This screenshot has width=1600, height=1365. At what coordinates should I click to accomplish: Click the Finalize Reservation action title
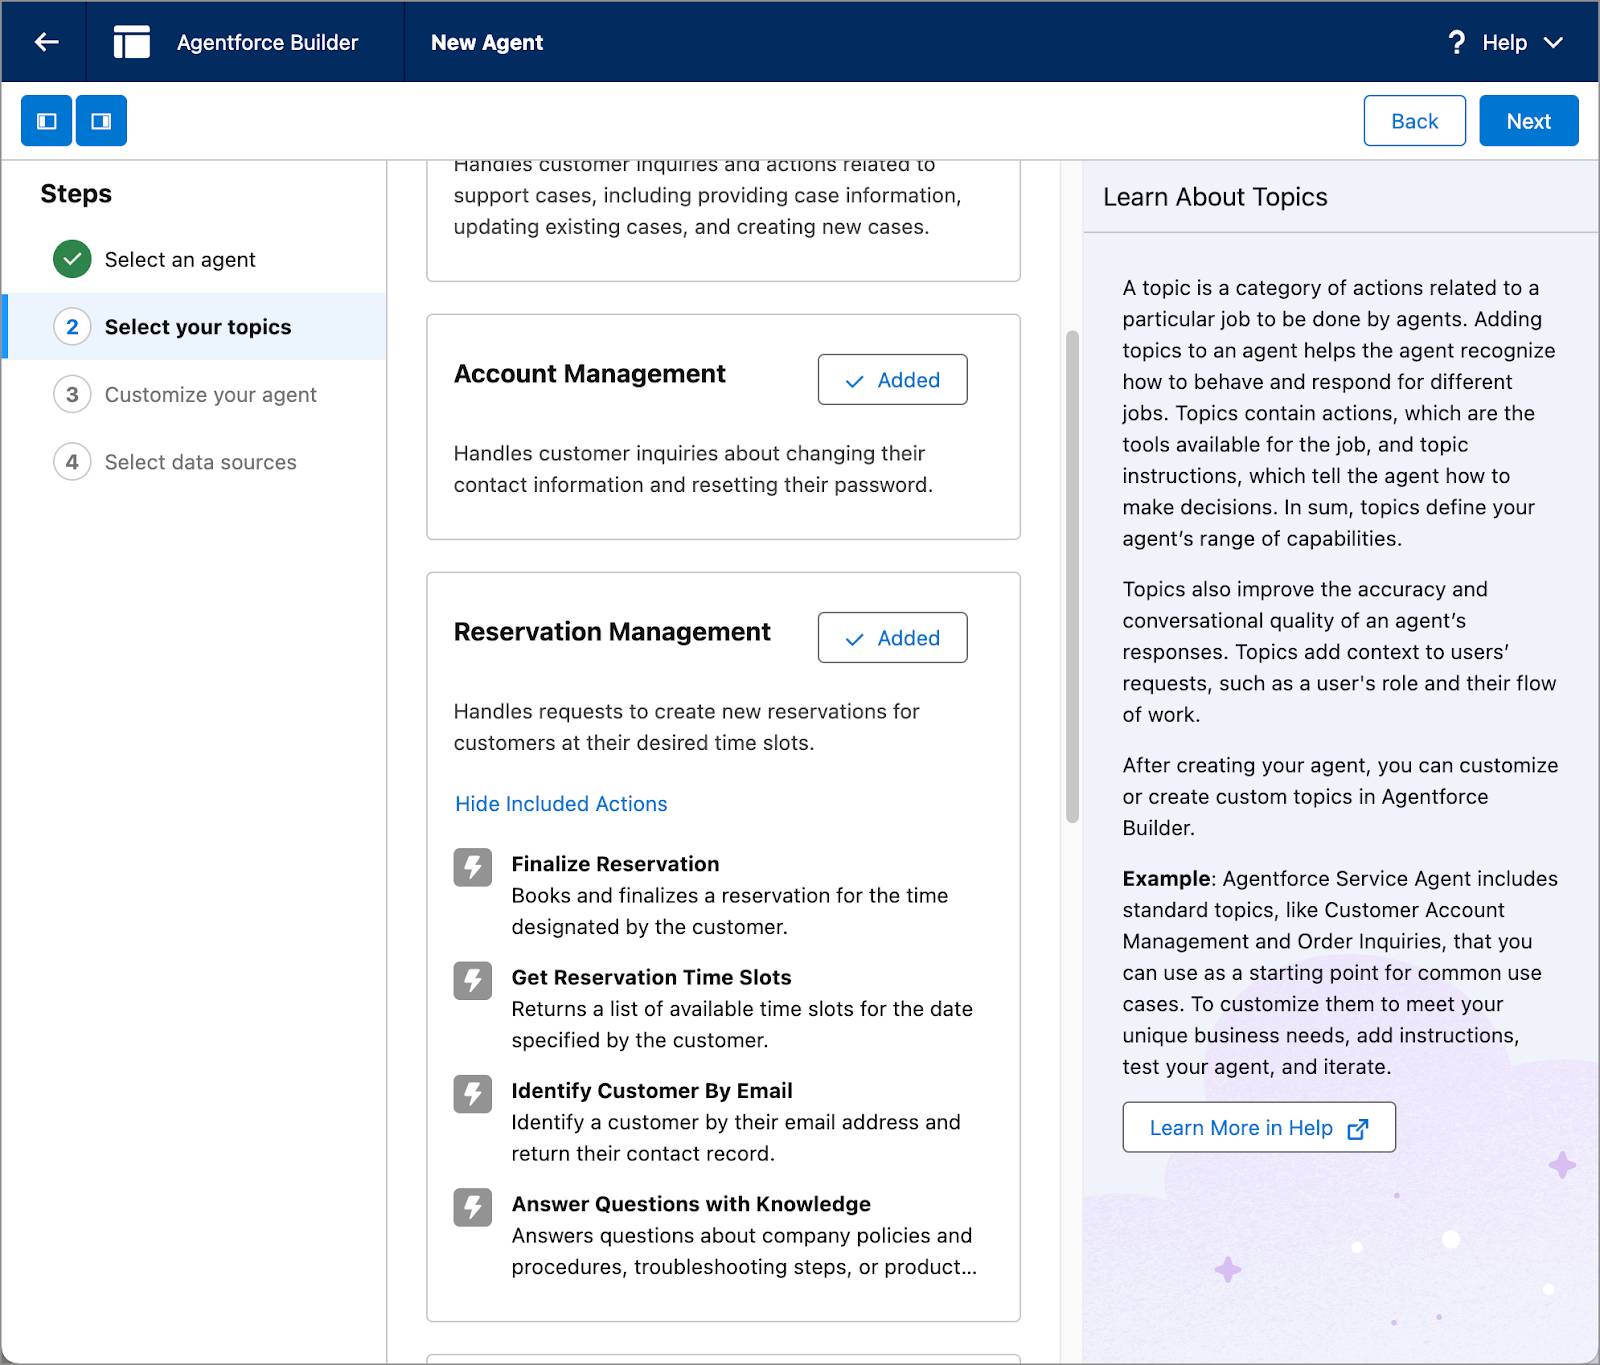coord(615,864)
